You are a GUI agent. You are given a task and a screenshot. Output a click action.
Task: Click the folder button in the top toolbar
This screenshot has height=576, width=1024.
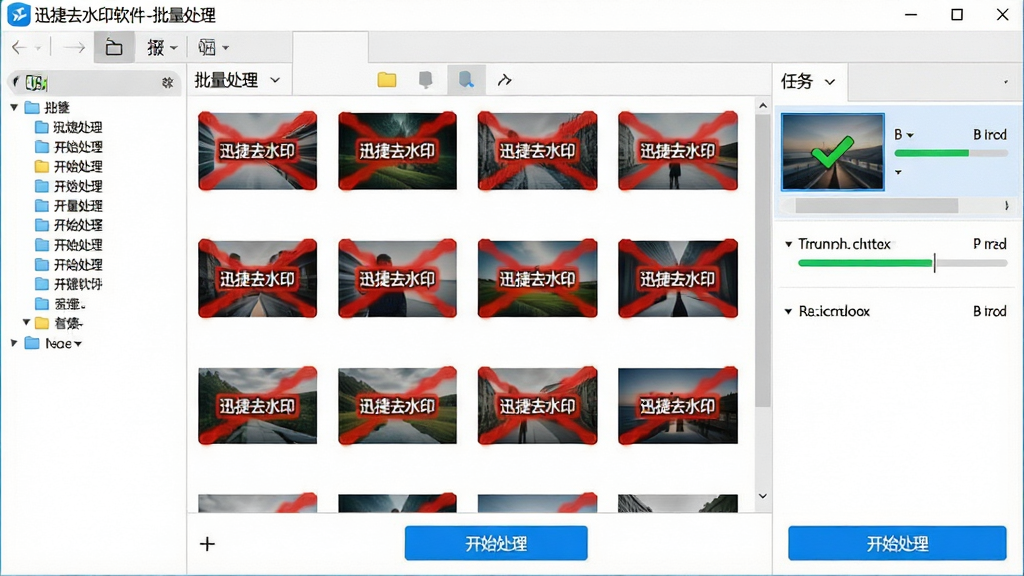tap(114, 47)
